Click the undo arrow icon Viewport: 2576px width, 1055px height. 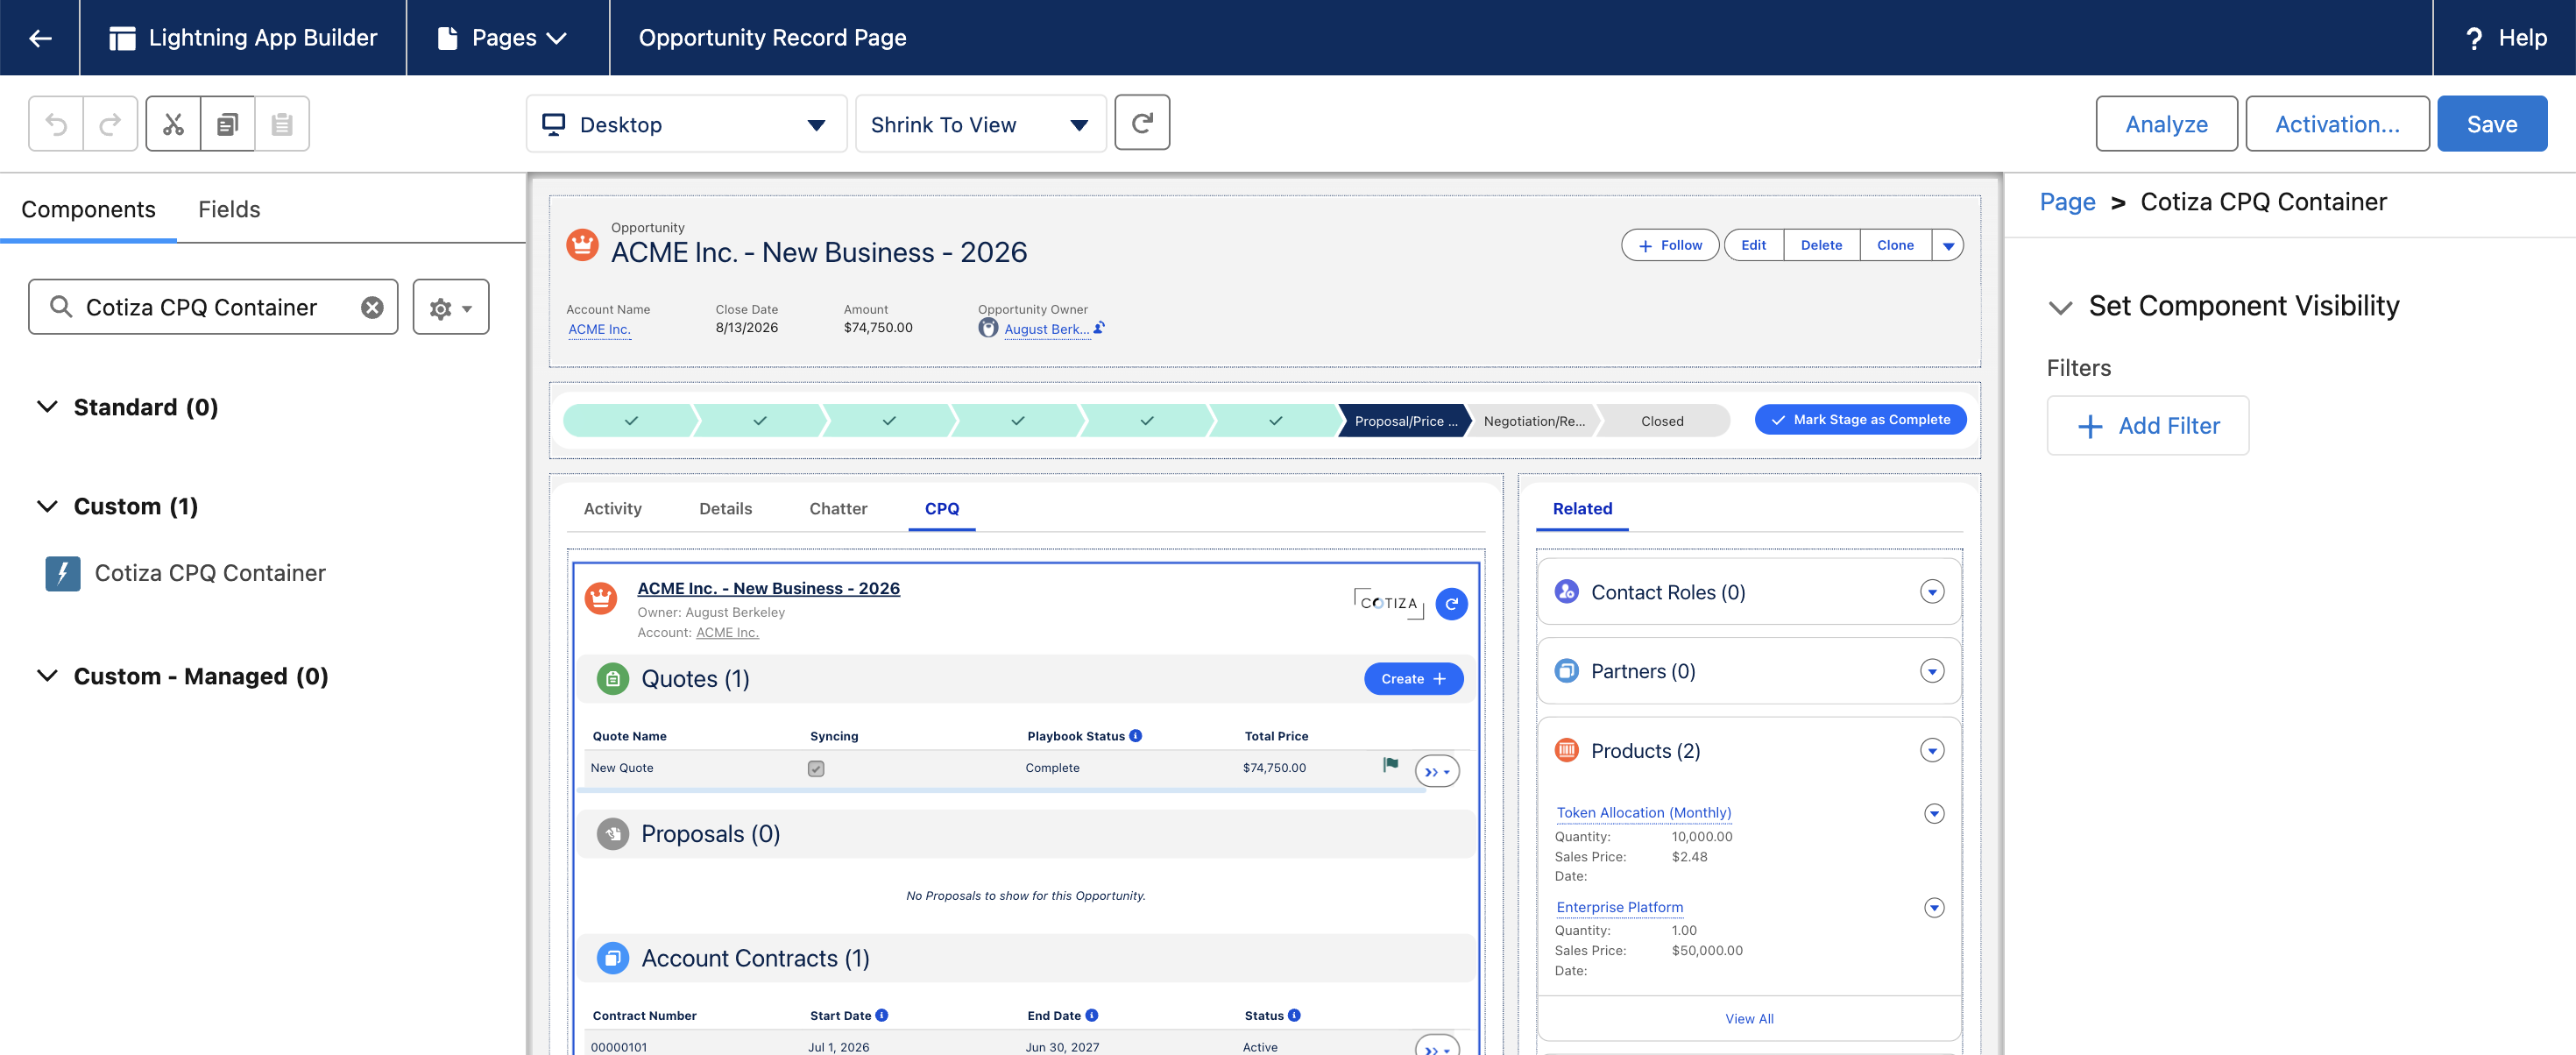pyautogui.click(x=56, y=124)
